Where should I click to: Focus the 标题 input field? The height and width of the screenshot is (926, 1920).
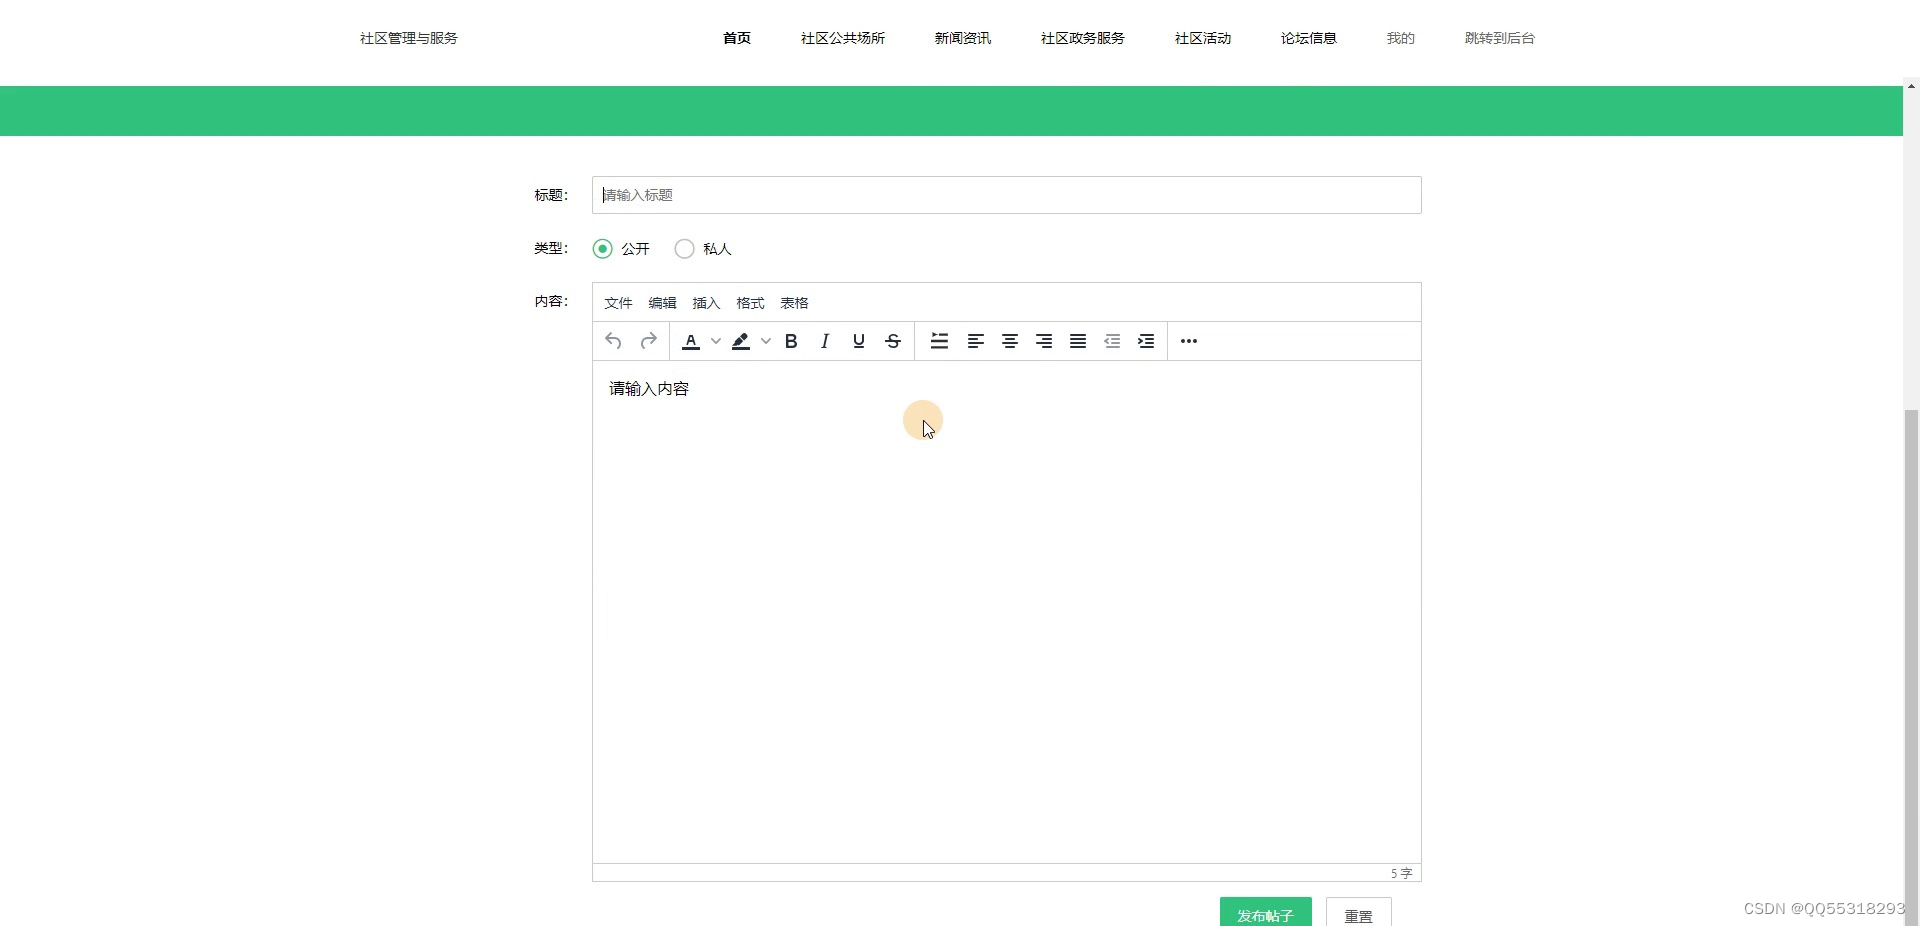coord(1007,195)
